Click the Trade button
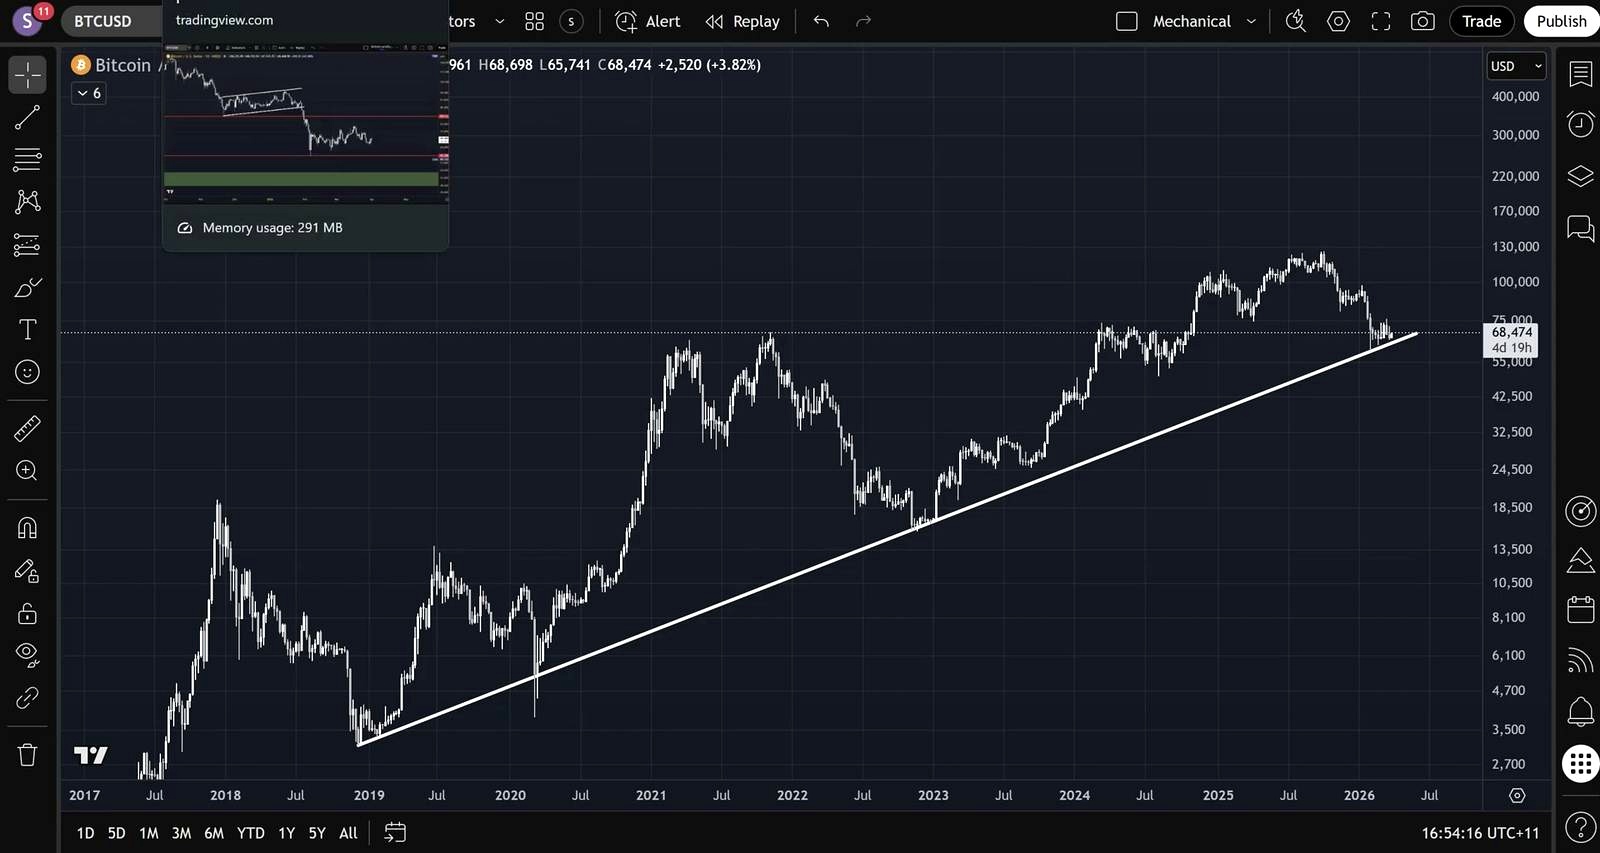Image resolution: width=1600 pixels, height=853 pixels. [1481, 21]
